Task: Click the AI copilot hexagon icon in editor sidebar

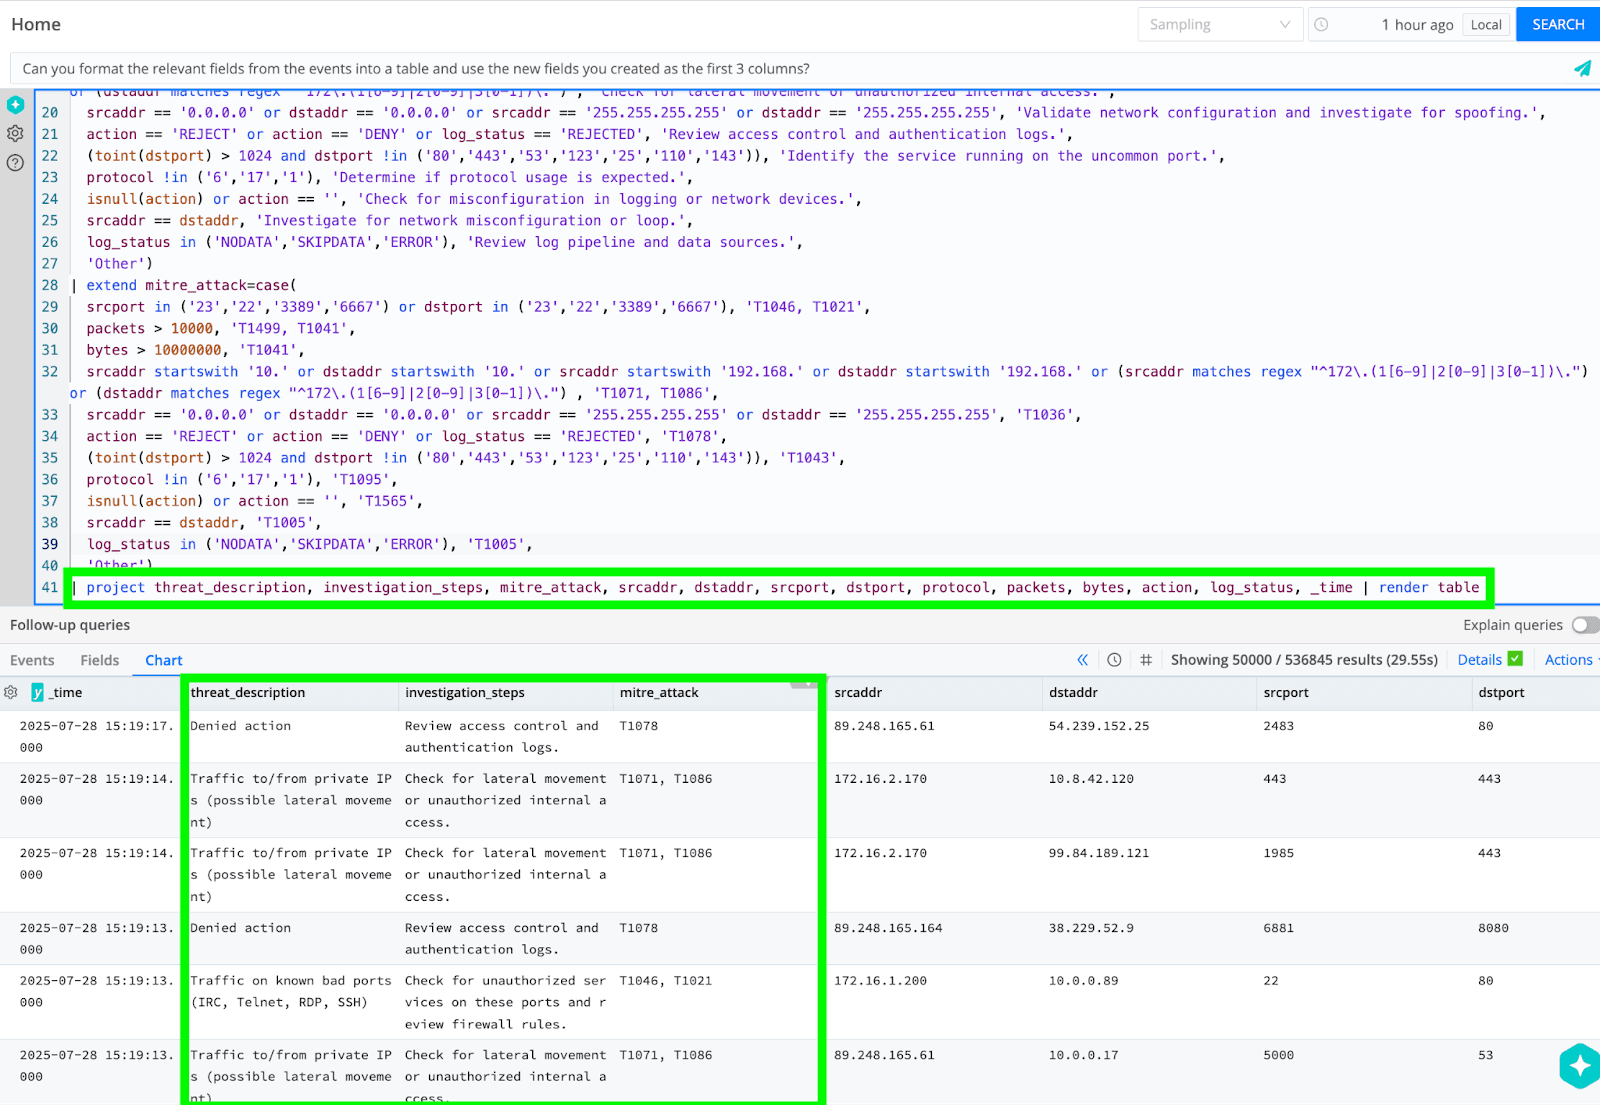Action: coord(15,105)
